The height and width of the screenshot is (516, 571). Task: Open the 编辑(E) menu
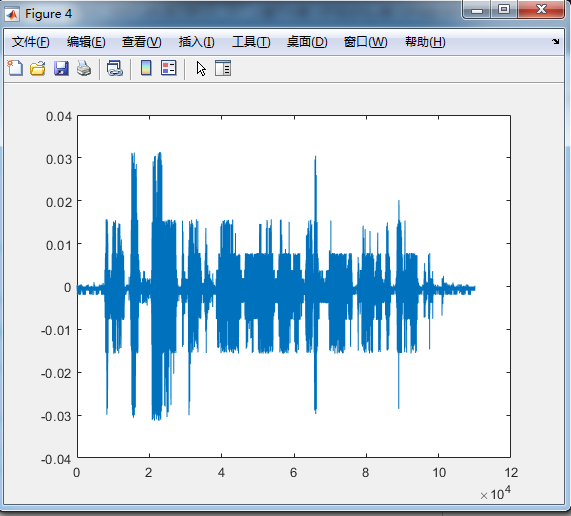(86, 42)
